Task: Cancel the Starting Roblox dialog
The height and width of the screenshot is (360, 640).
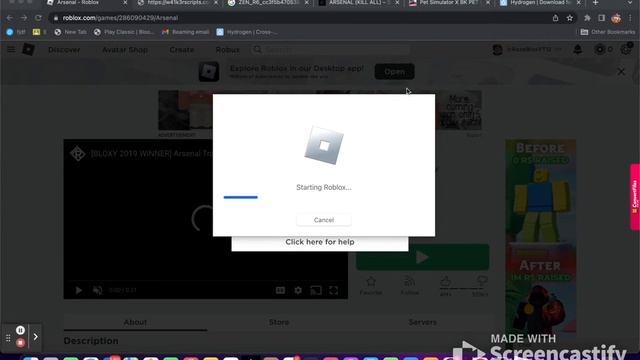Action: coord(324,220)
